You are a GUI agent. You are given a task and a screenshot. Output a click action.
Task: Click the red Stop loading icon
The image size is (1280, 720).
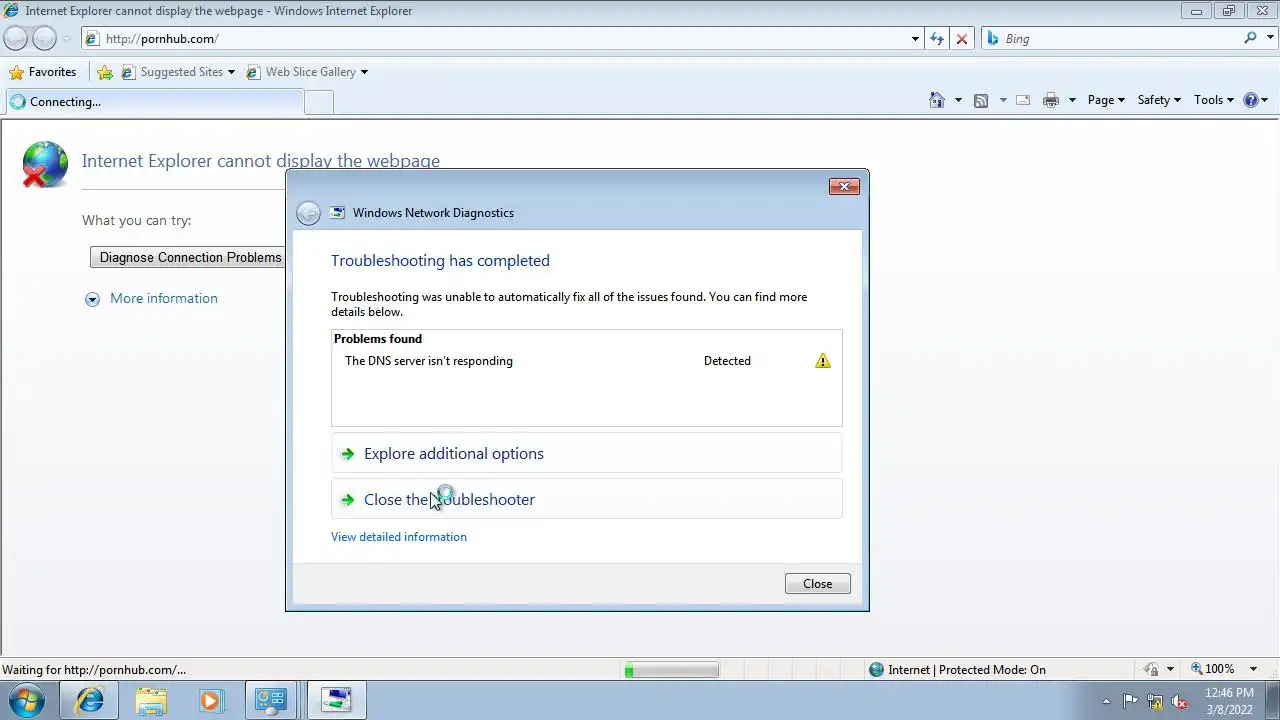point(962,39)
